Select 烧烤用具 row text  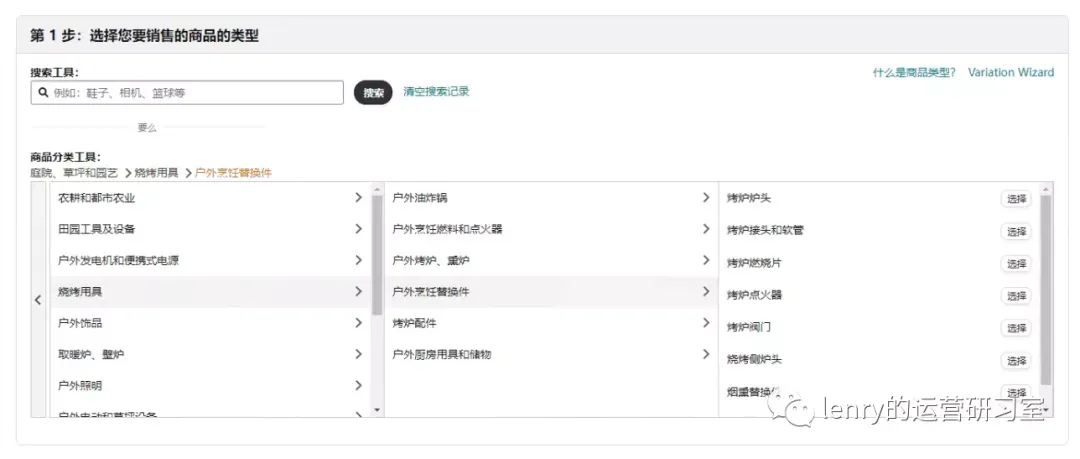[x=80, y=292]
